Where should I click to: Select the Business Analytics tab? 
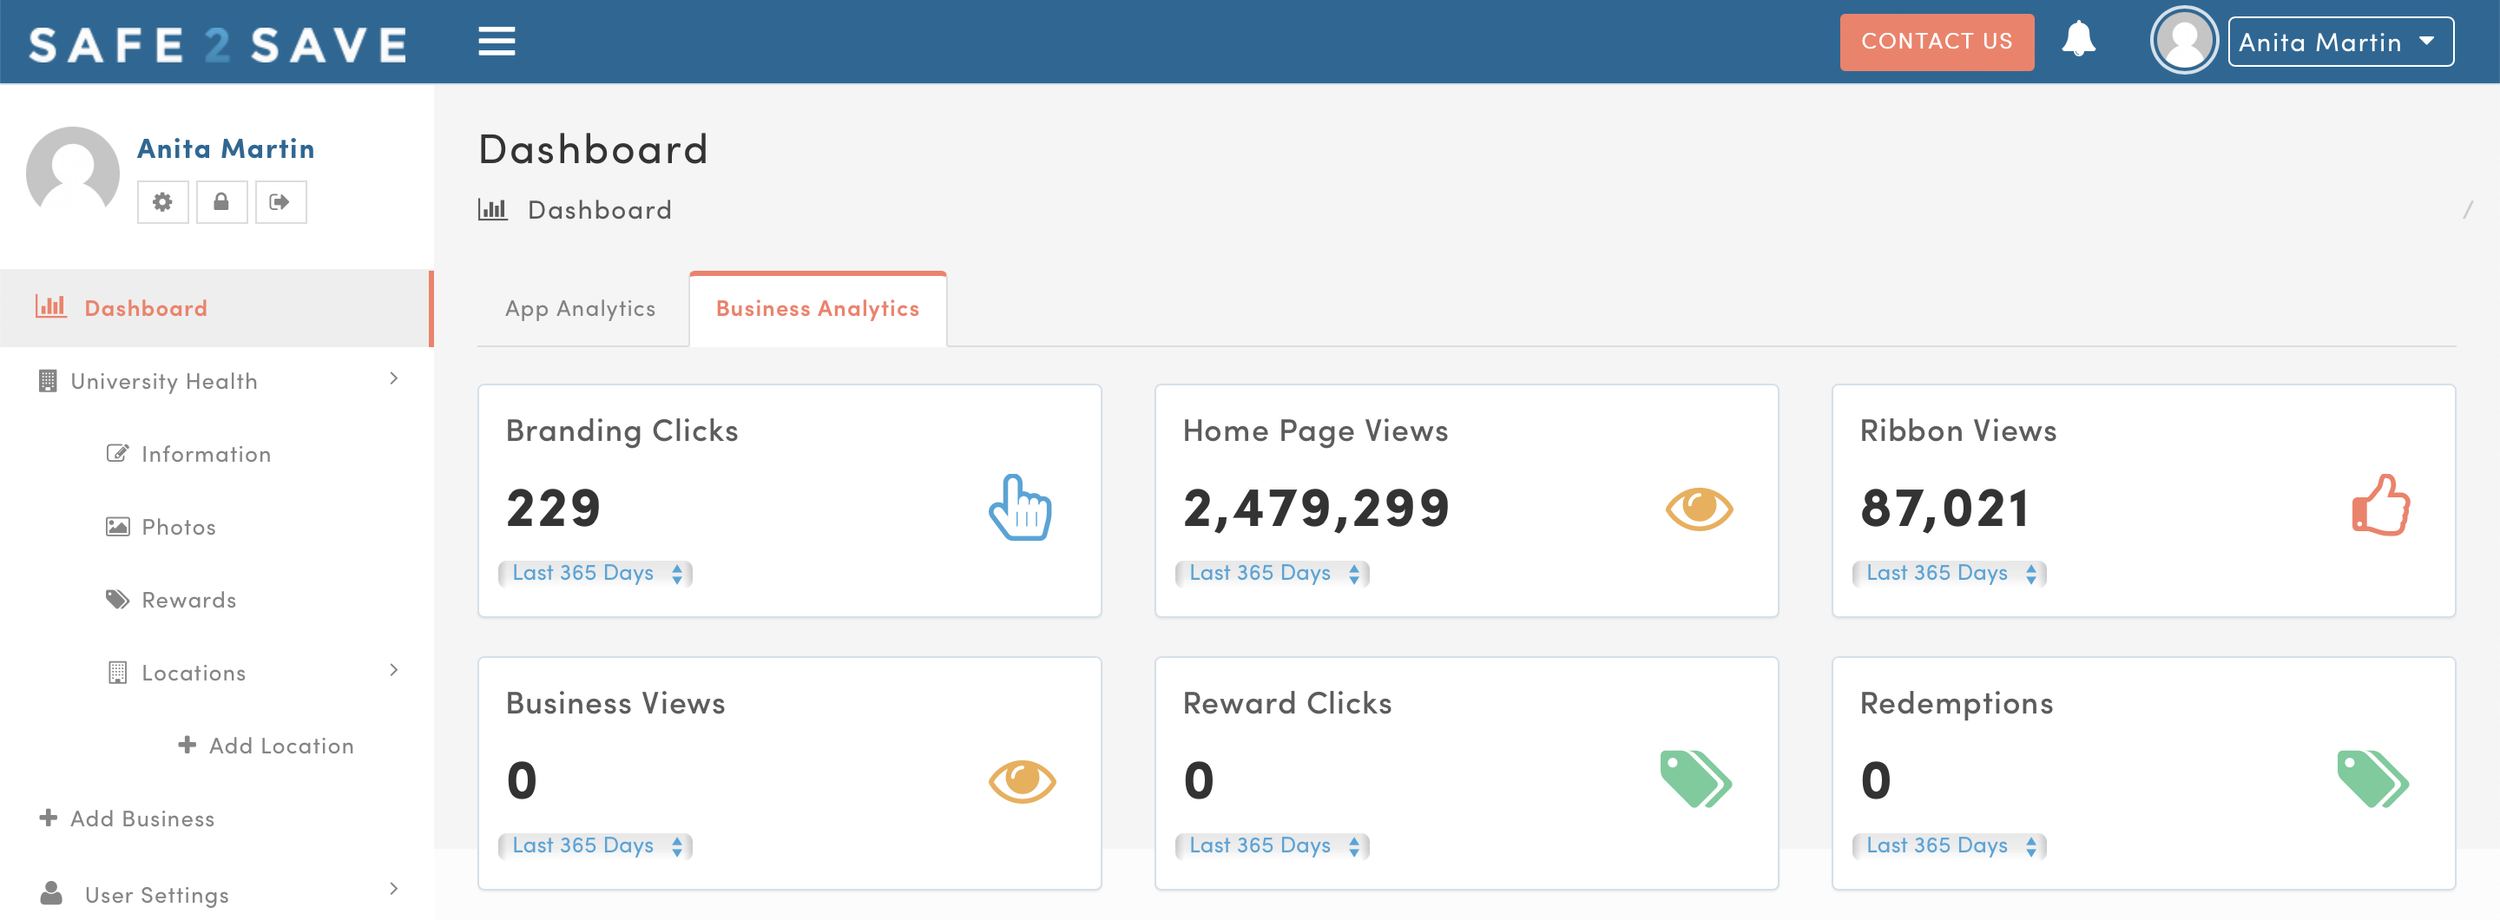coord(818,309)
